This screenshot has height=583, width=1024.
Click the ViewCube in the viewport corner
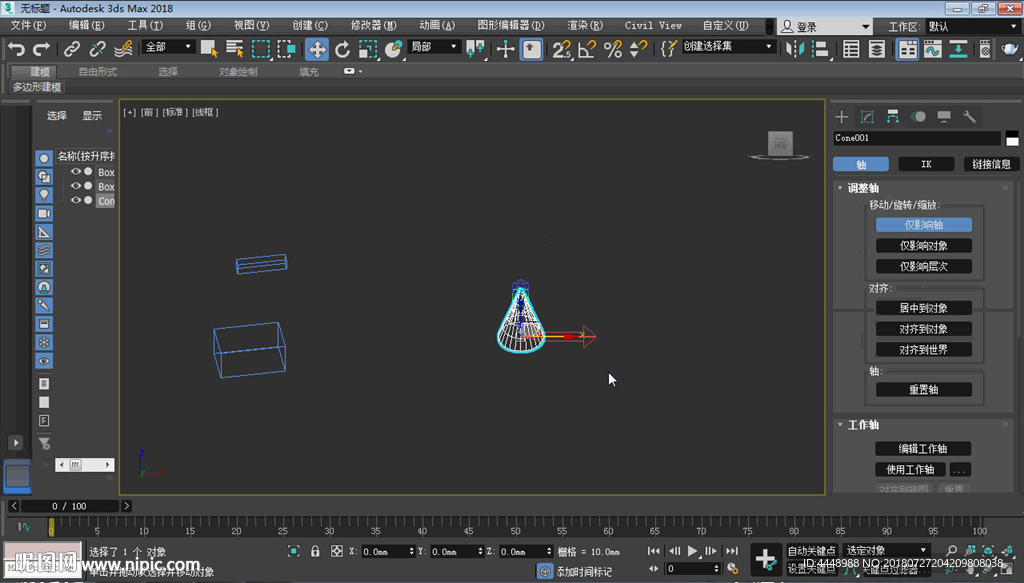pos(780,145)
